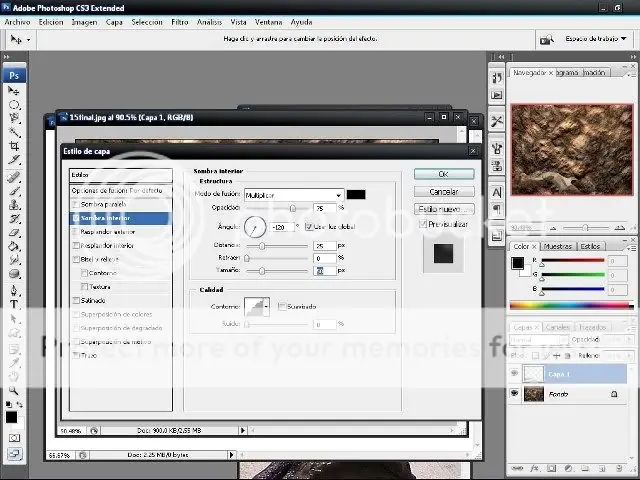The width and height of the screenshot is (640, 480).
Task: Switch to the Muestras tab
Action: 558,247
